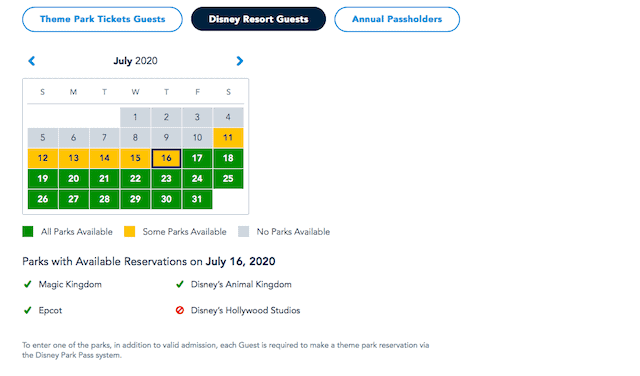Open the Annual Passholders tab
Viewport: 640px width, 376px height.
[397, 19]
